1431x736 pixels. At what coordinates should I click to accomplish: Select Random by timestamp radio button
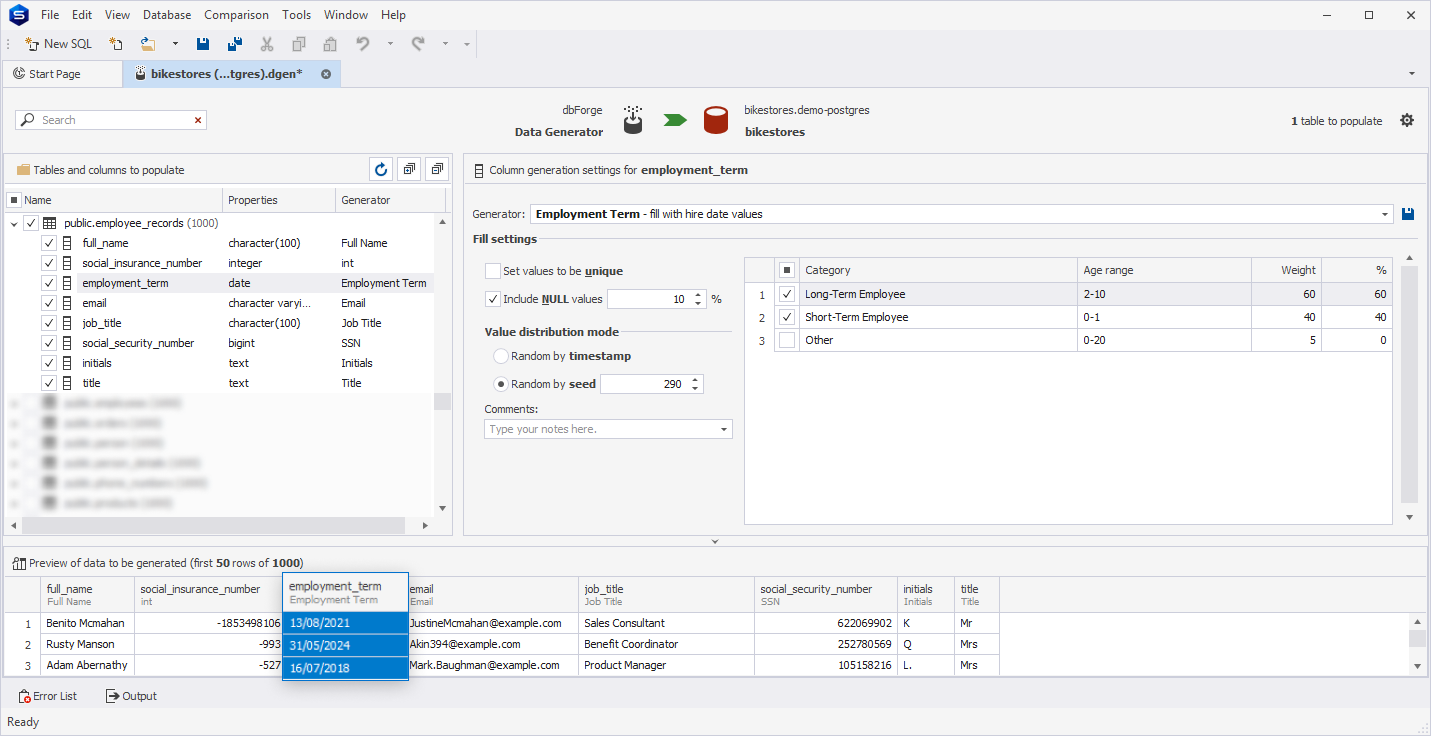coord(501,356)
